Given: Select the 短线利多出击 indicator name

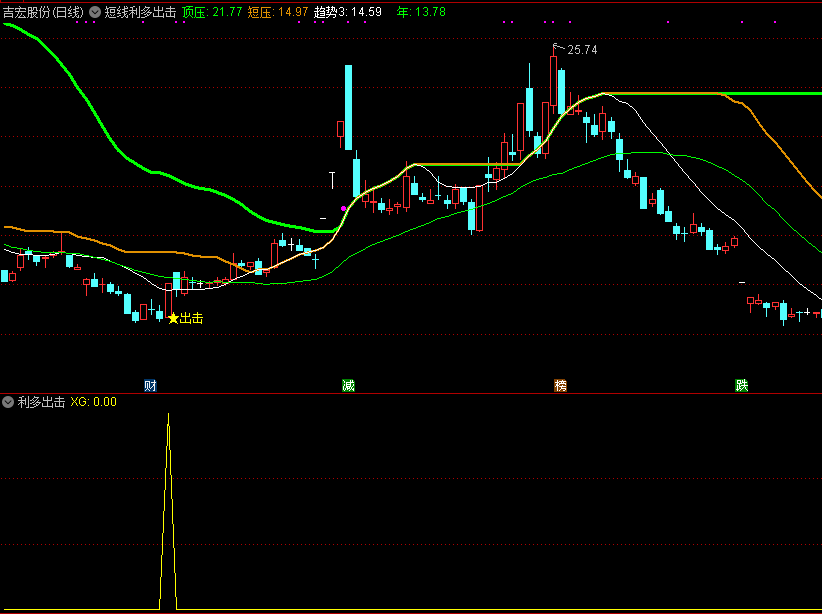Looking at the screenshot, I should tap(140, 12).
